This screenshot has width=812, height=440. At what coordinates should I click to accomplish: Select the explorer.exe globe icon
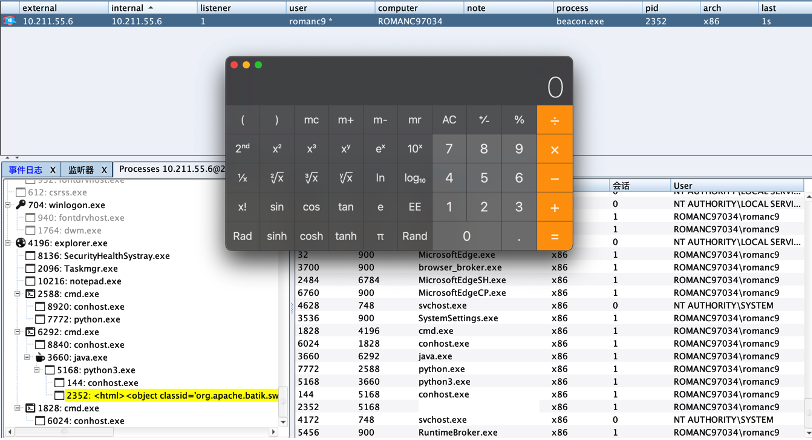click(21, 243)
